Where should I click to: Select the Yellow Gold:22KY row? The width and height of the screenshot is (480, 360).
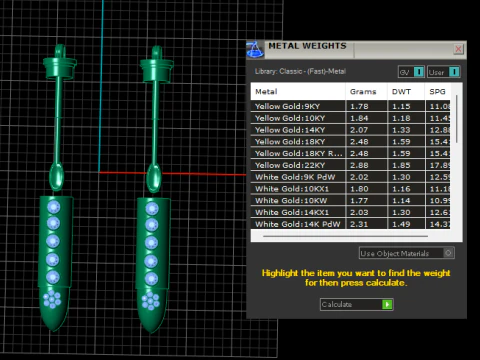pyautogui.click(x=350, y=165)
